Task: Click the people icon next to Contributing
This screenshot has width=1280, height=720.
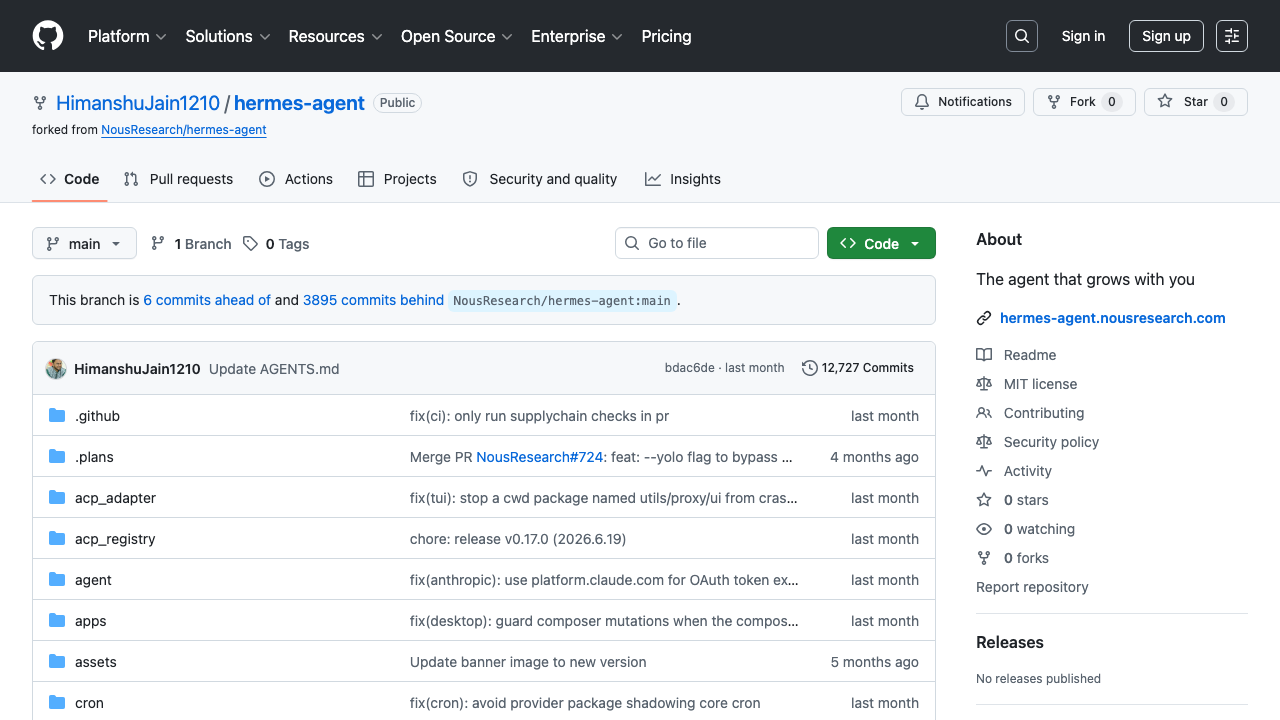Action: pyautogui.click(x=984, y=413)
